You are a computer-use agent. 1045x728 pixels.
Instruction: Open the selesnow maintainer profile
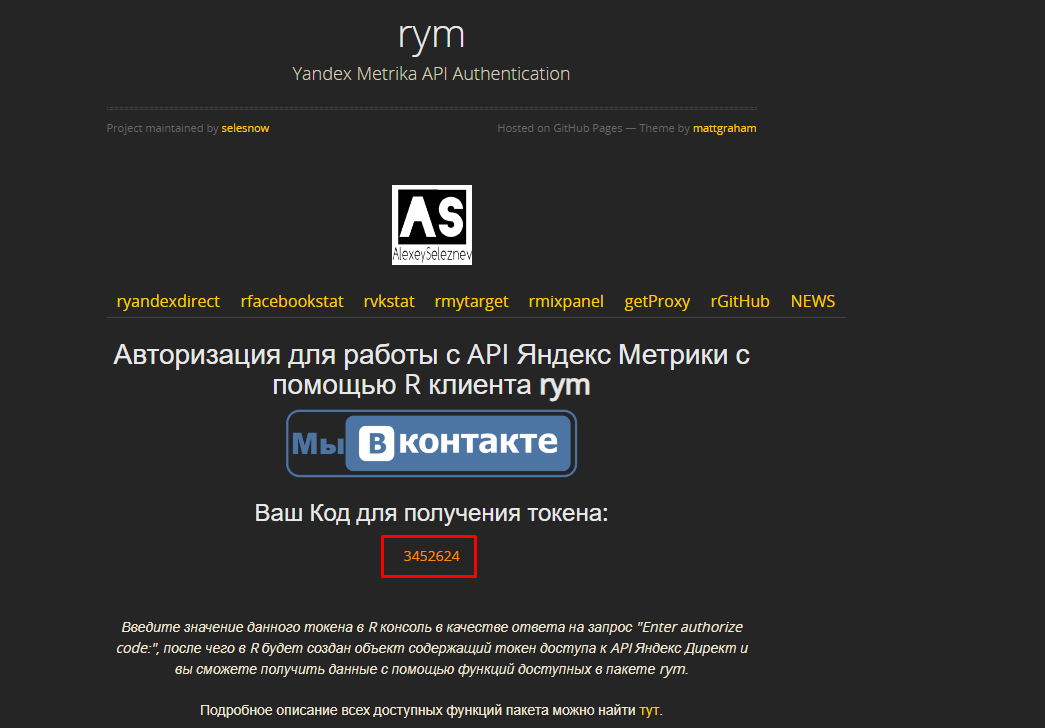click(x=245, y=128)
